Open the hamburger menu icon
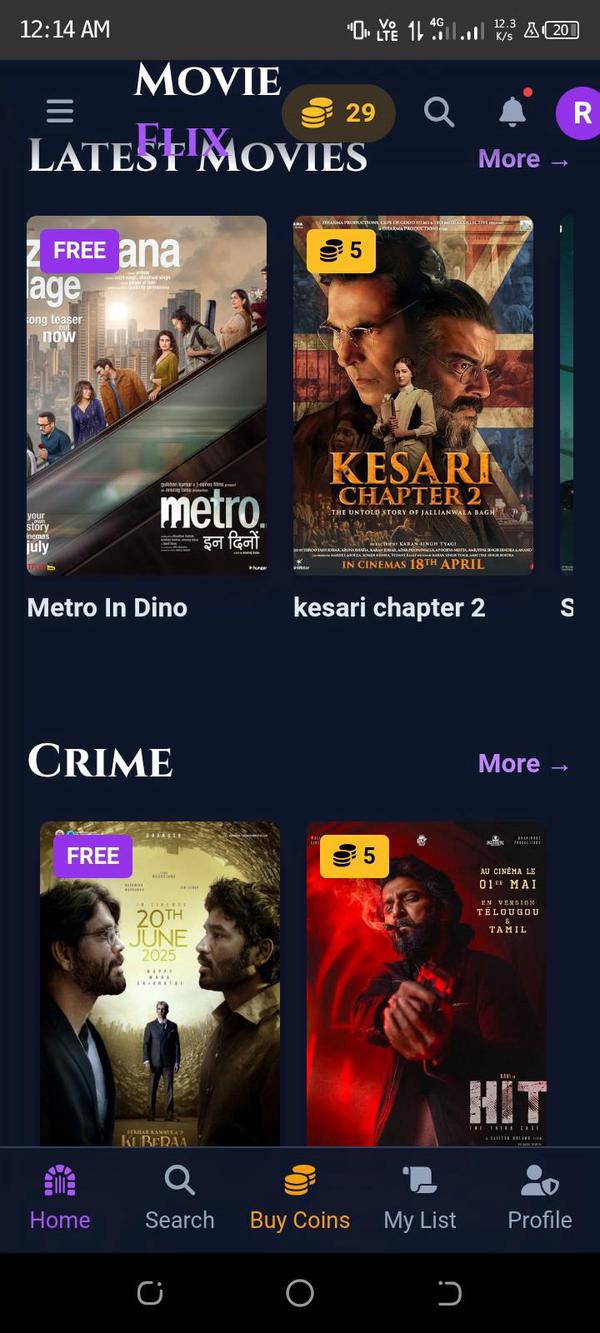 coord(60,111)
